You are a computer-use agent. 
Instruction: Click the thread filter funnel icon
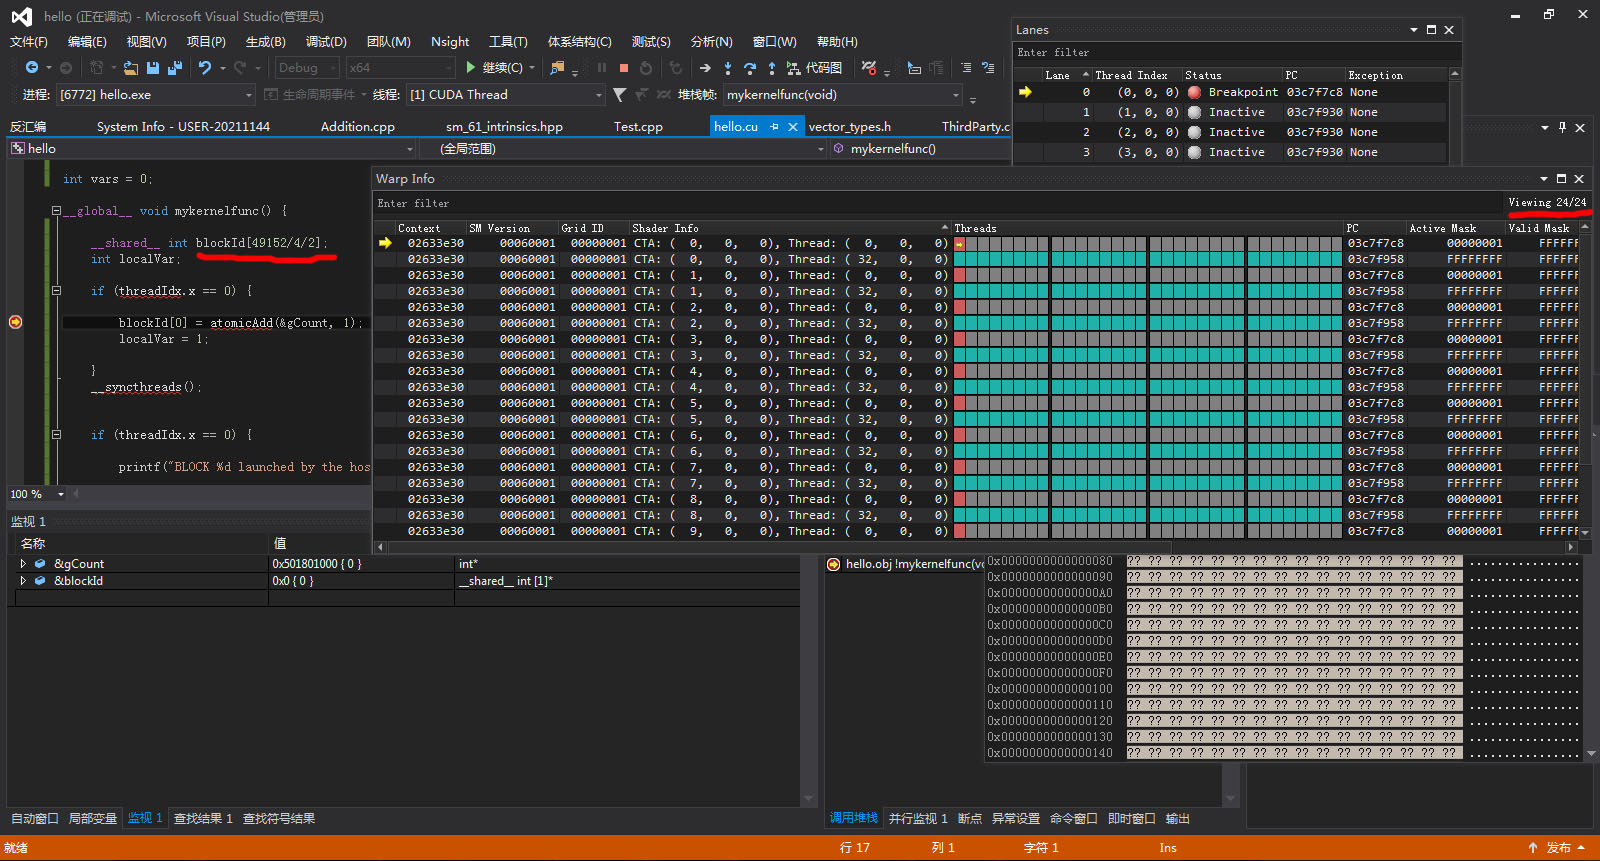point(620,95)
